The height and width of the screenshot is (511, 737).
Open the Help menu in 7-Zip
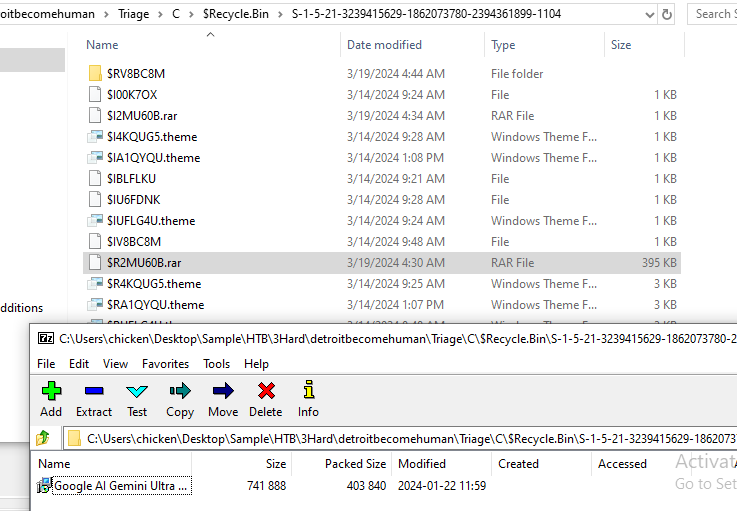(256, 364)
